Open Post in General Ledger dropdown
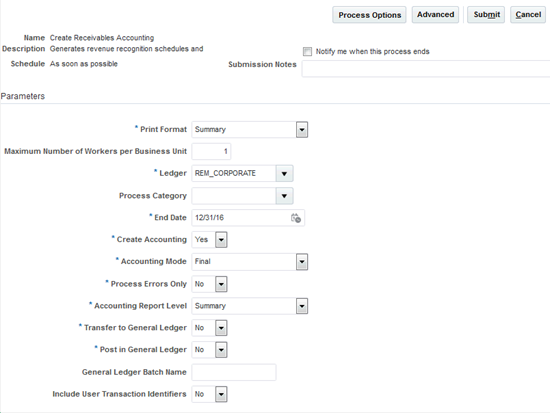550x413 pixels. tap(221, 350)
